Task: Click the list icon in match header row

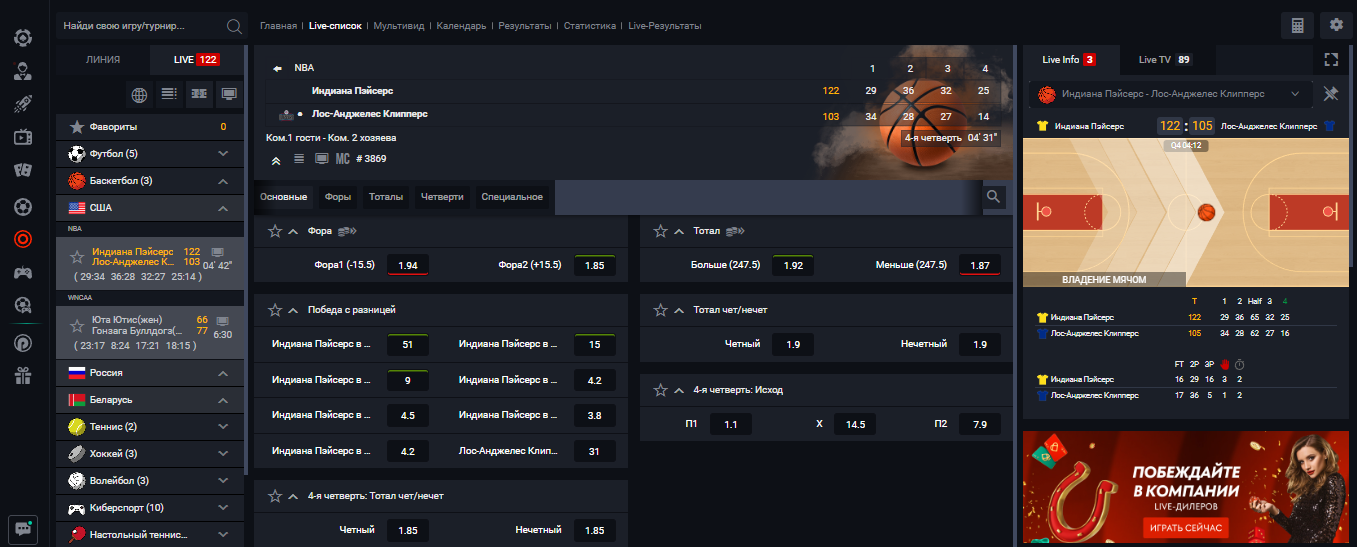Action: (x=299, y=159)
